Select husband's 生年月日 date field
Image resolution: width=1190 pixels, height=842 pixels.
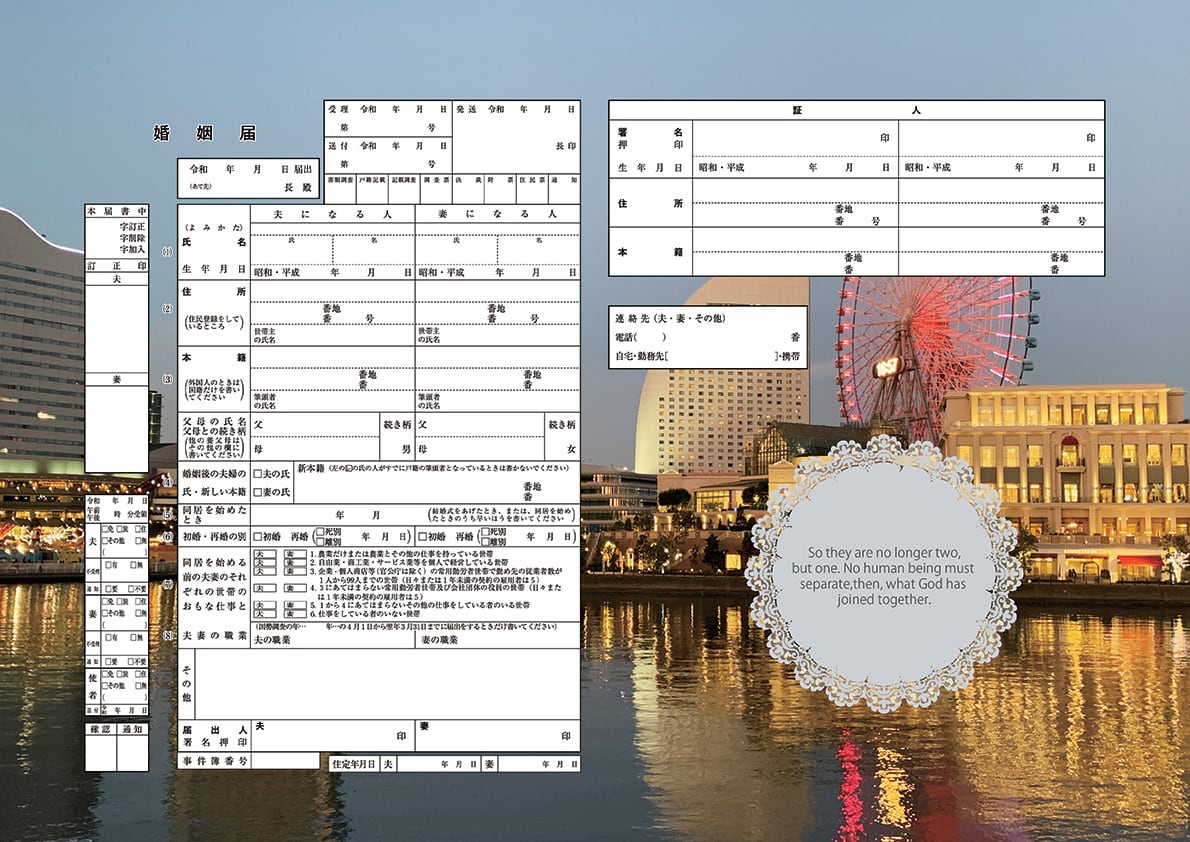(332, 272)
